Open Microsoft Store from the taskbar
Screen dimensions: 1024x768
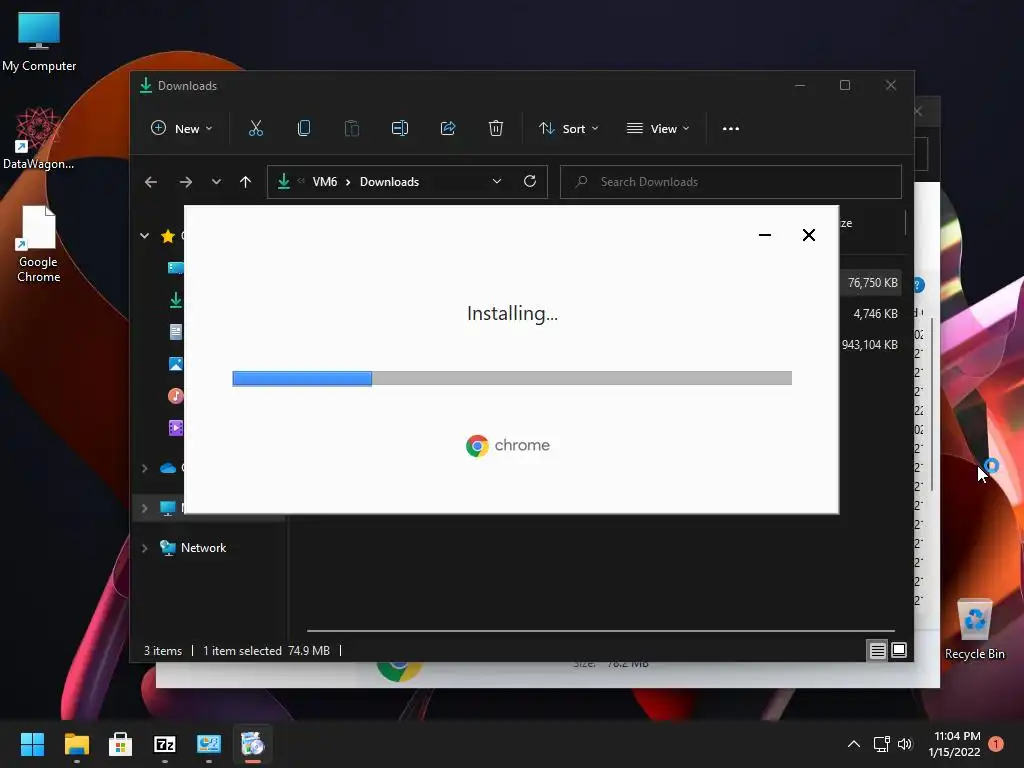pos(120,744)
